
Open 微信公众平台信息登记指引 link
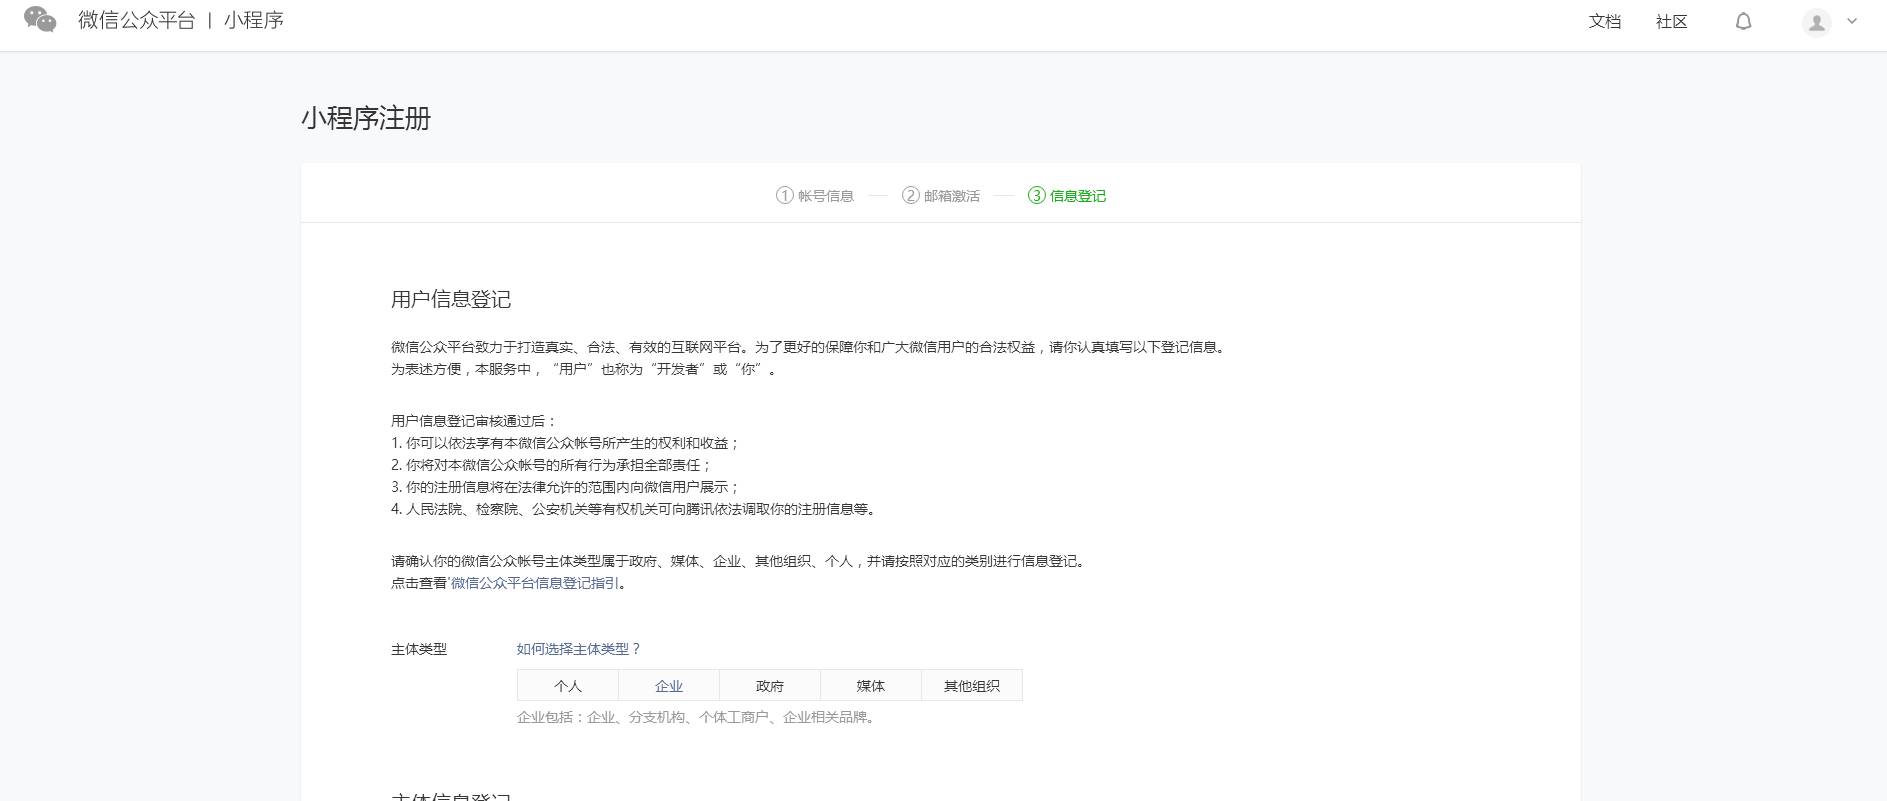point(535,583)
